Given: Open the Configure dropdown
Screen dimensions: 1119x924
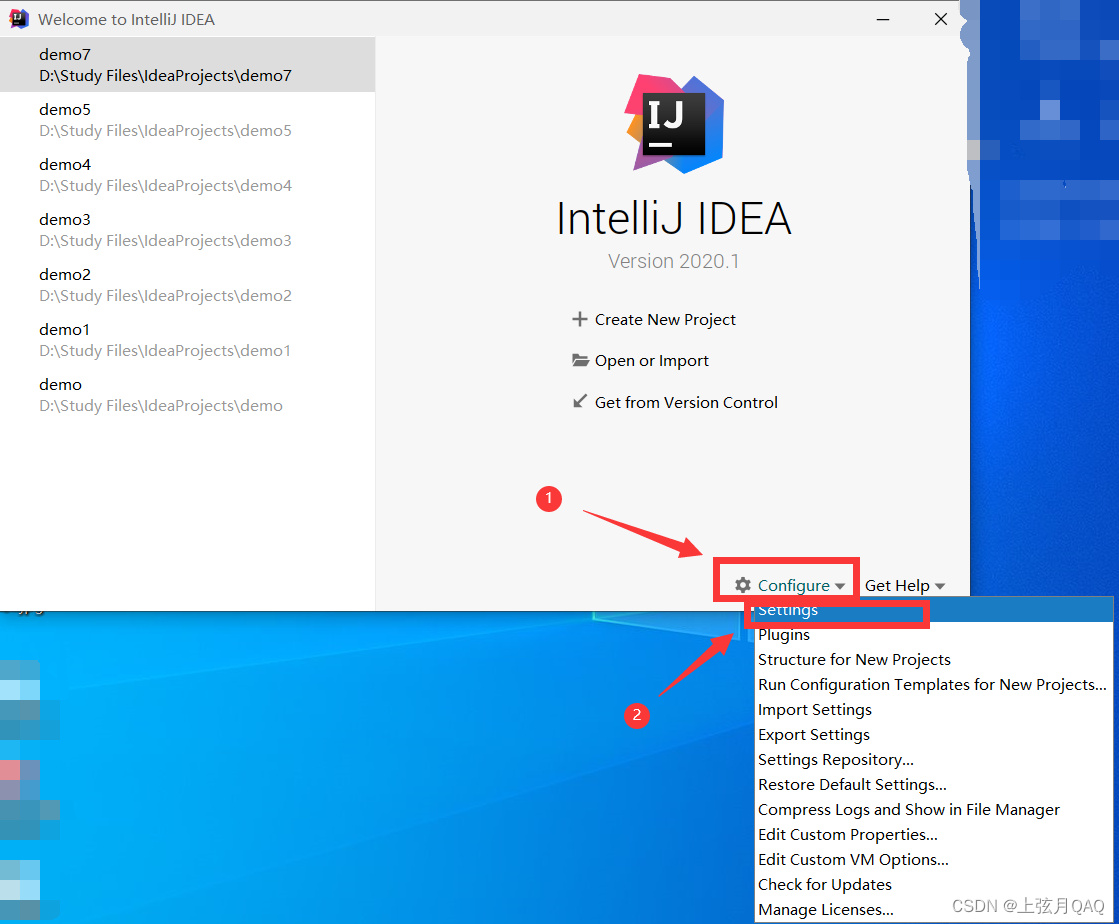Looking at the screenshot, I should [790, 585].
